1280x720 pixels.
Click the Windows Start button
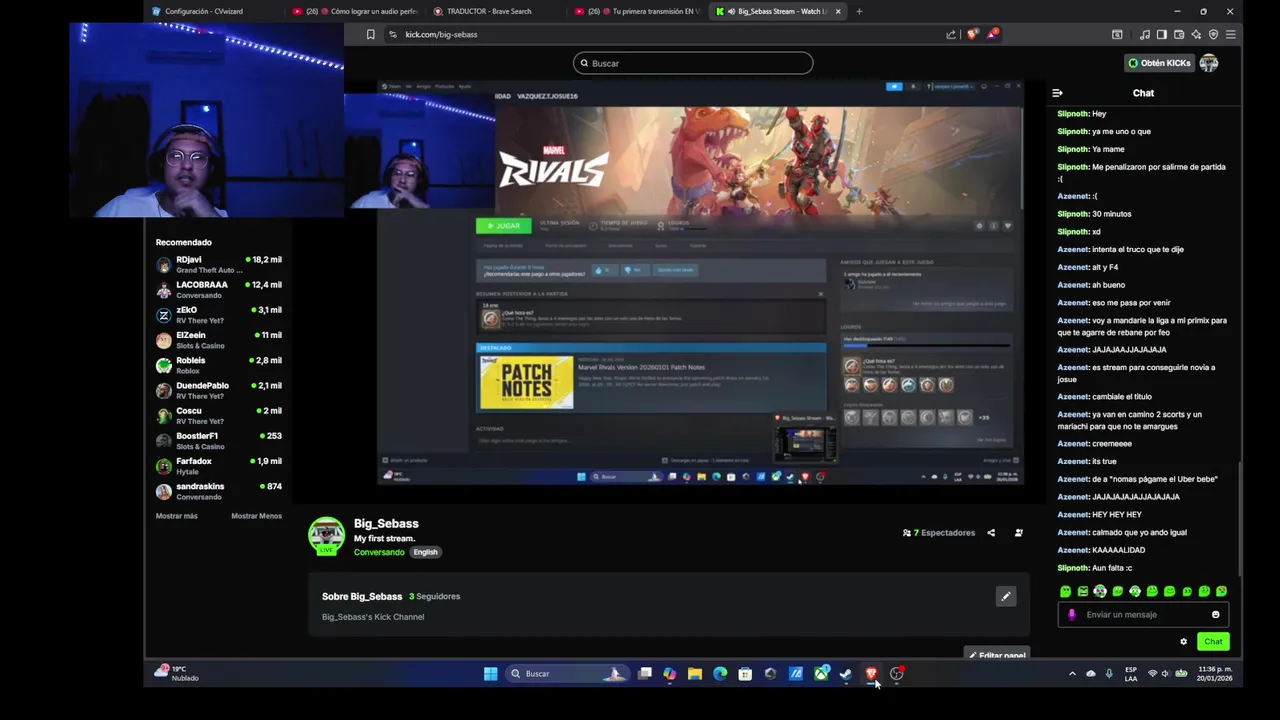(491, 674)
